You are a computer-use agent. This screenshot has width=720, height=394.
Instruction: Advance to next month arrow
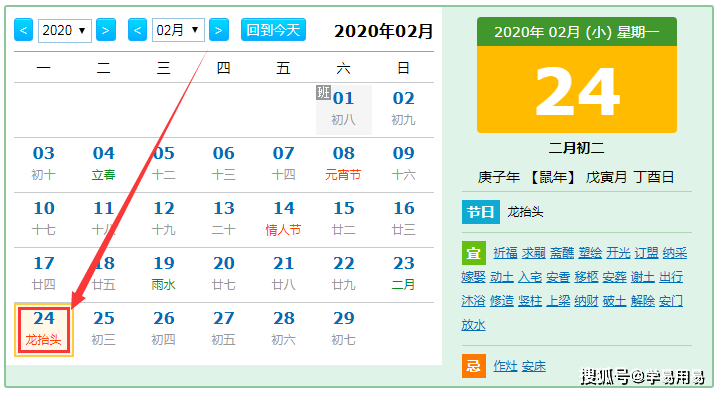pos(219,30)
